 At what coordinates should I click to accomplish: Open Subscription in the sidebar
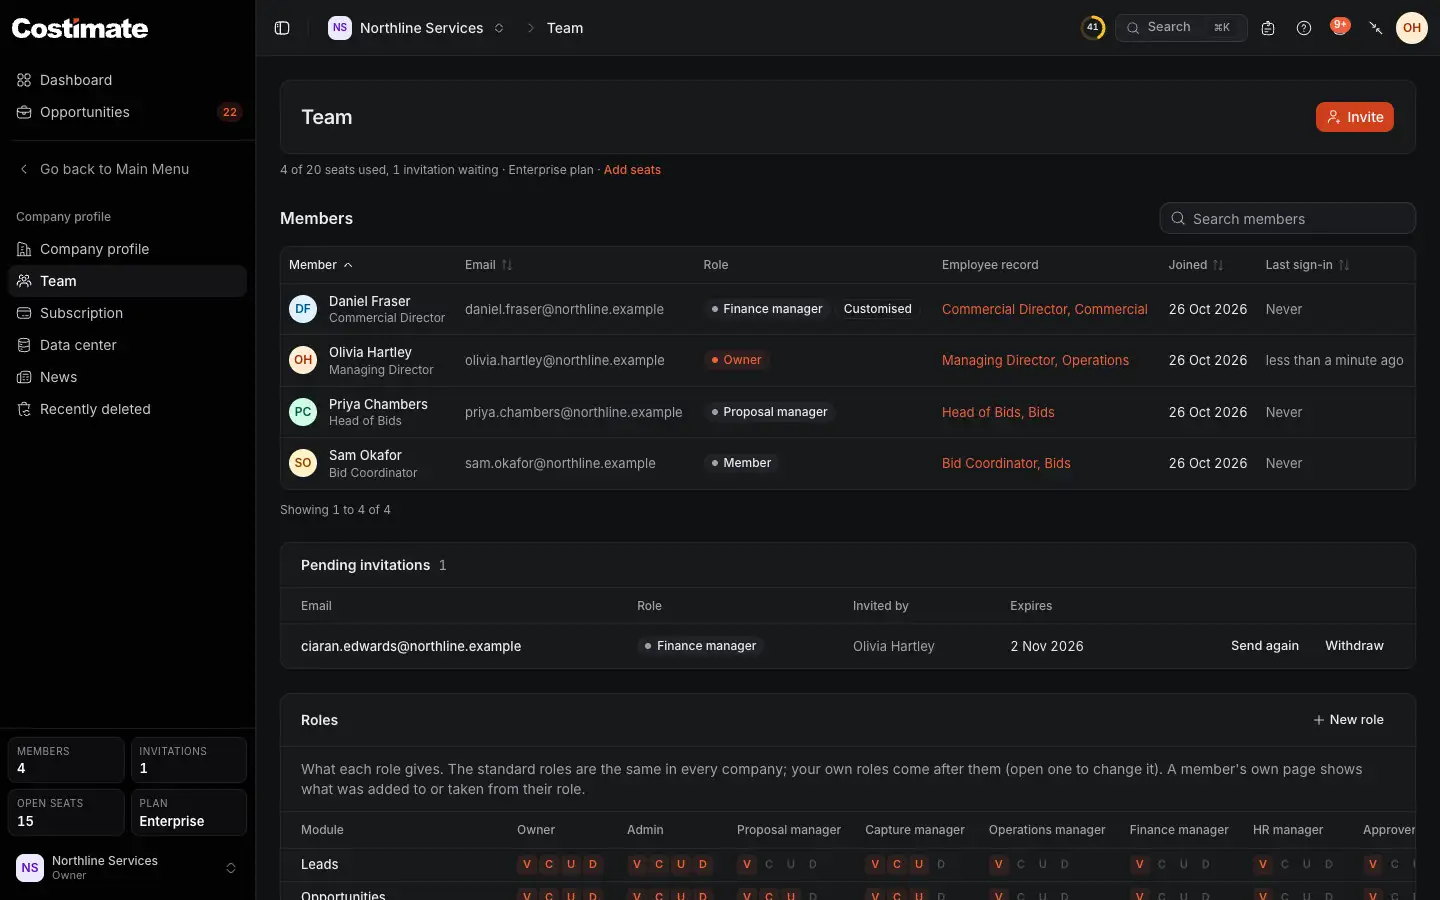click(128, 313)
